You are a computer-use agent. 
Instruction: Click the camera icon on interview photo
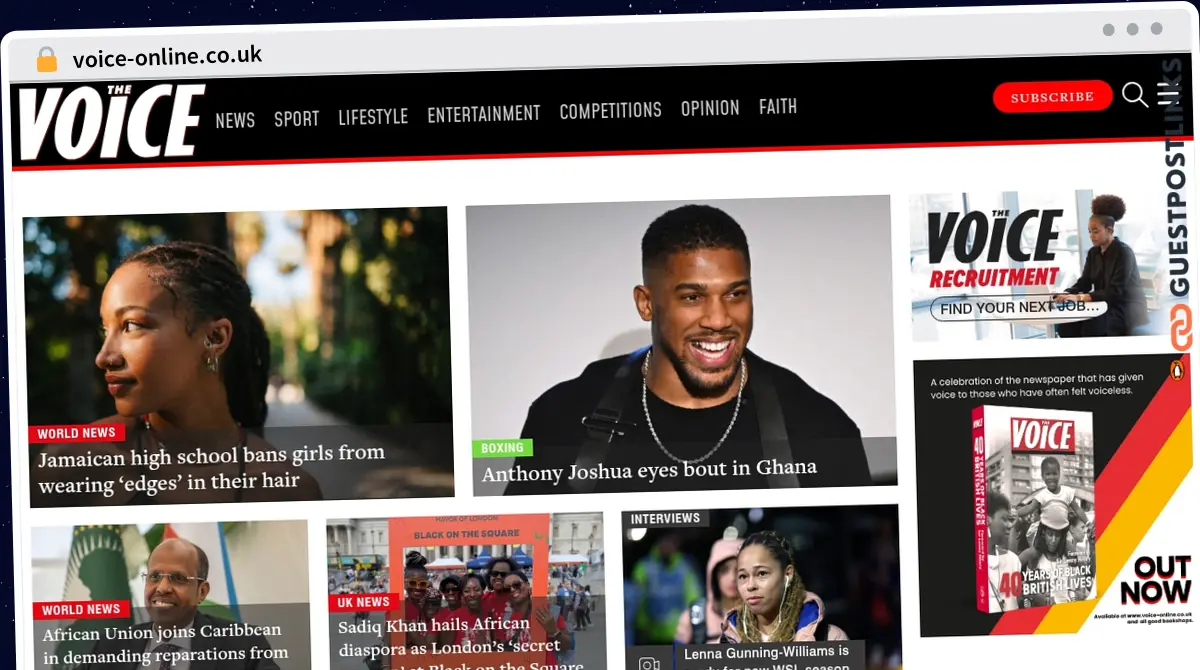649,662
